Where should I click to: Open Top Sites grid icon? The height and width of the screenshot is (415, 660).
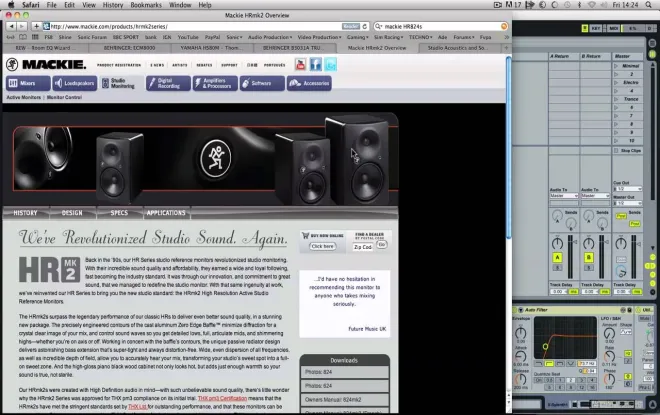pyautogui.click(x=35, y=37)
